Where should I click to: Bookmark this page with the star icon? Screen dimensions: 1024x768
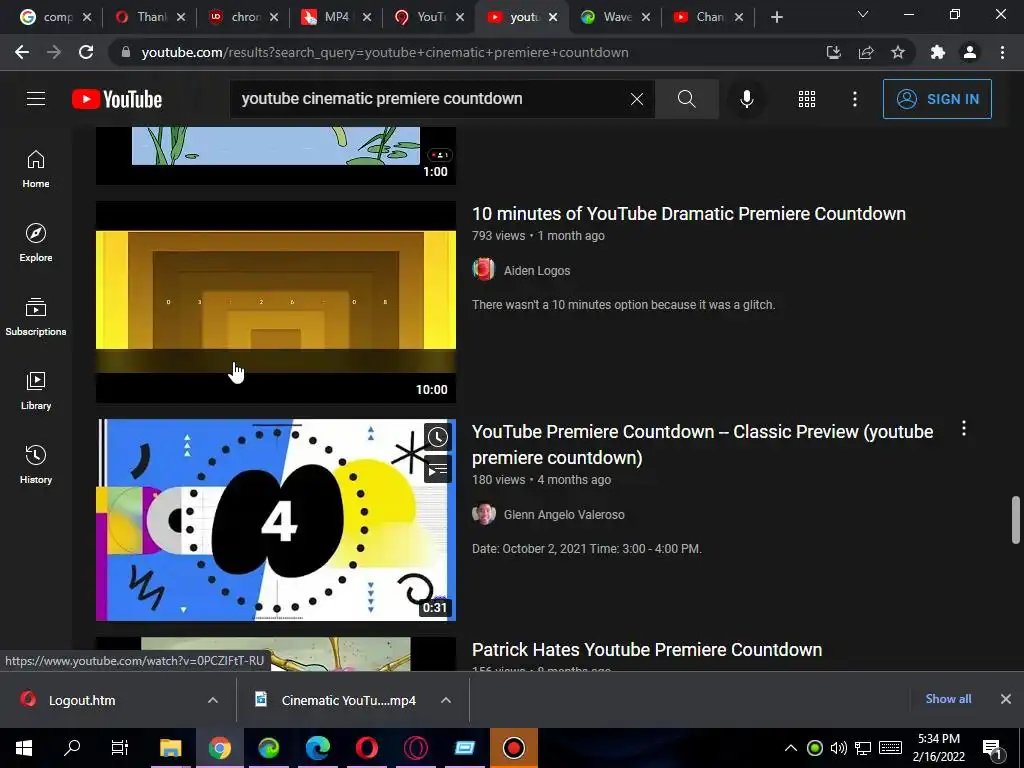pyautogui.click(x=898, y=52)
